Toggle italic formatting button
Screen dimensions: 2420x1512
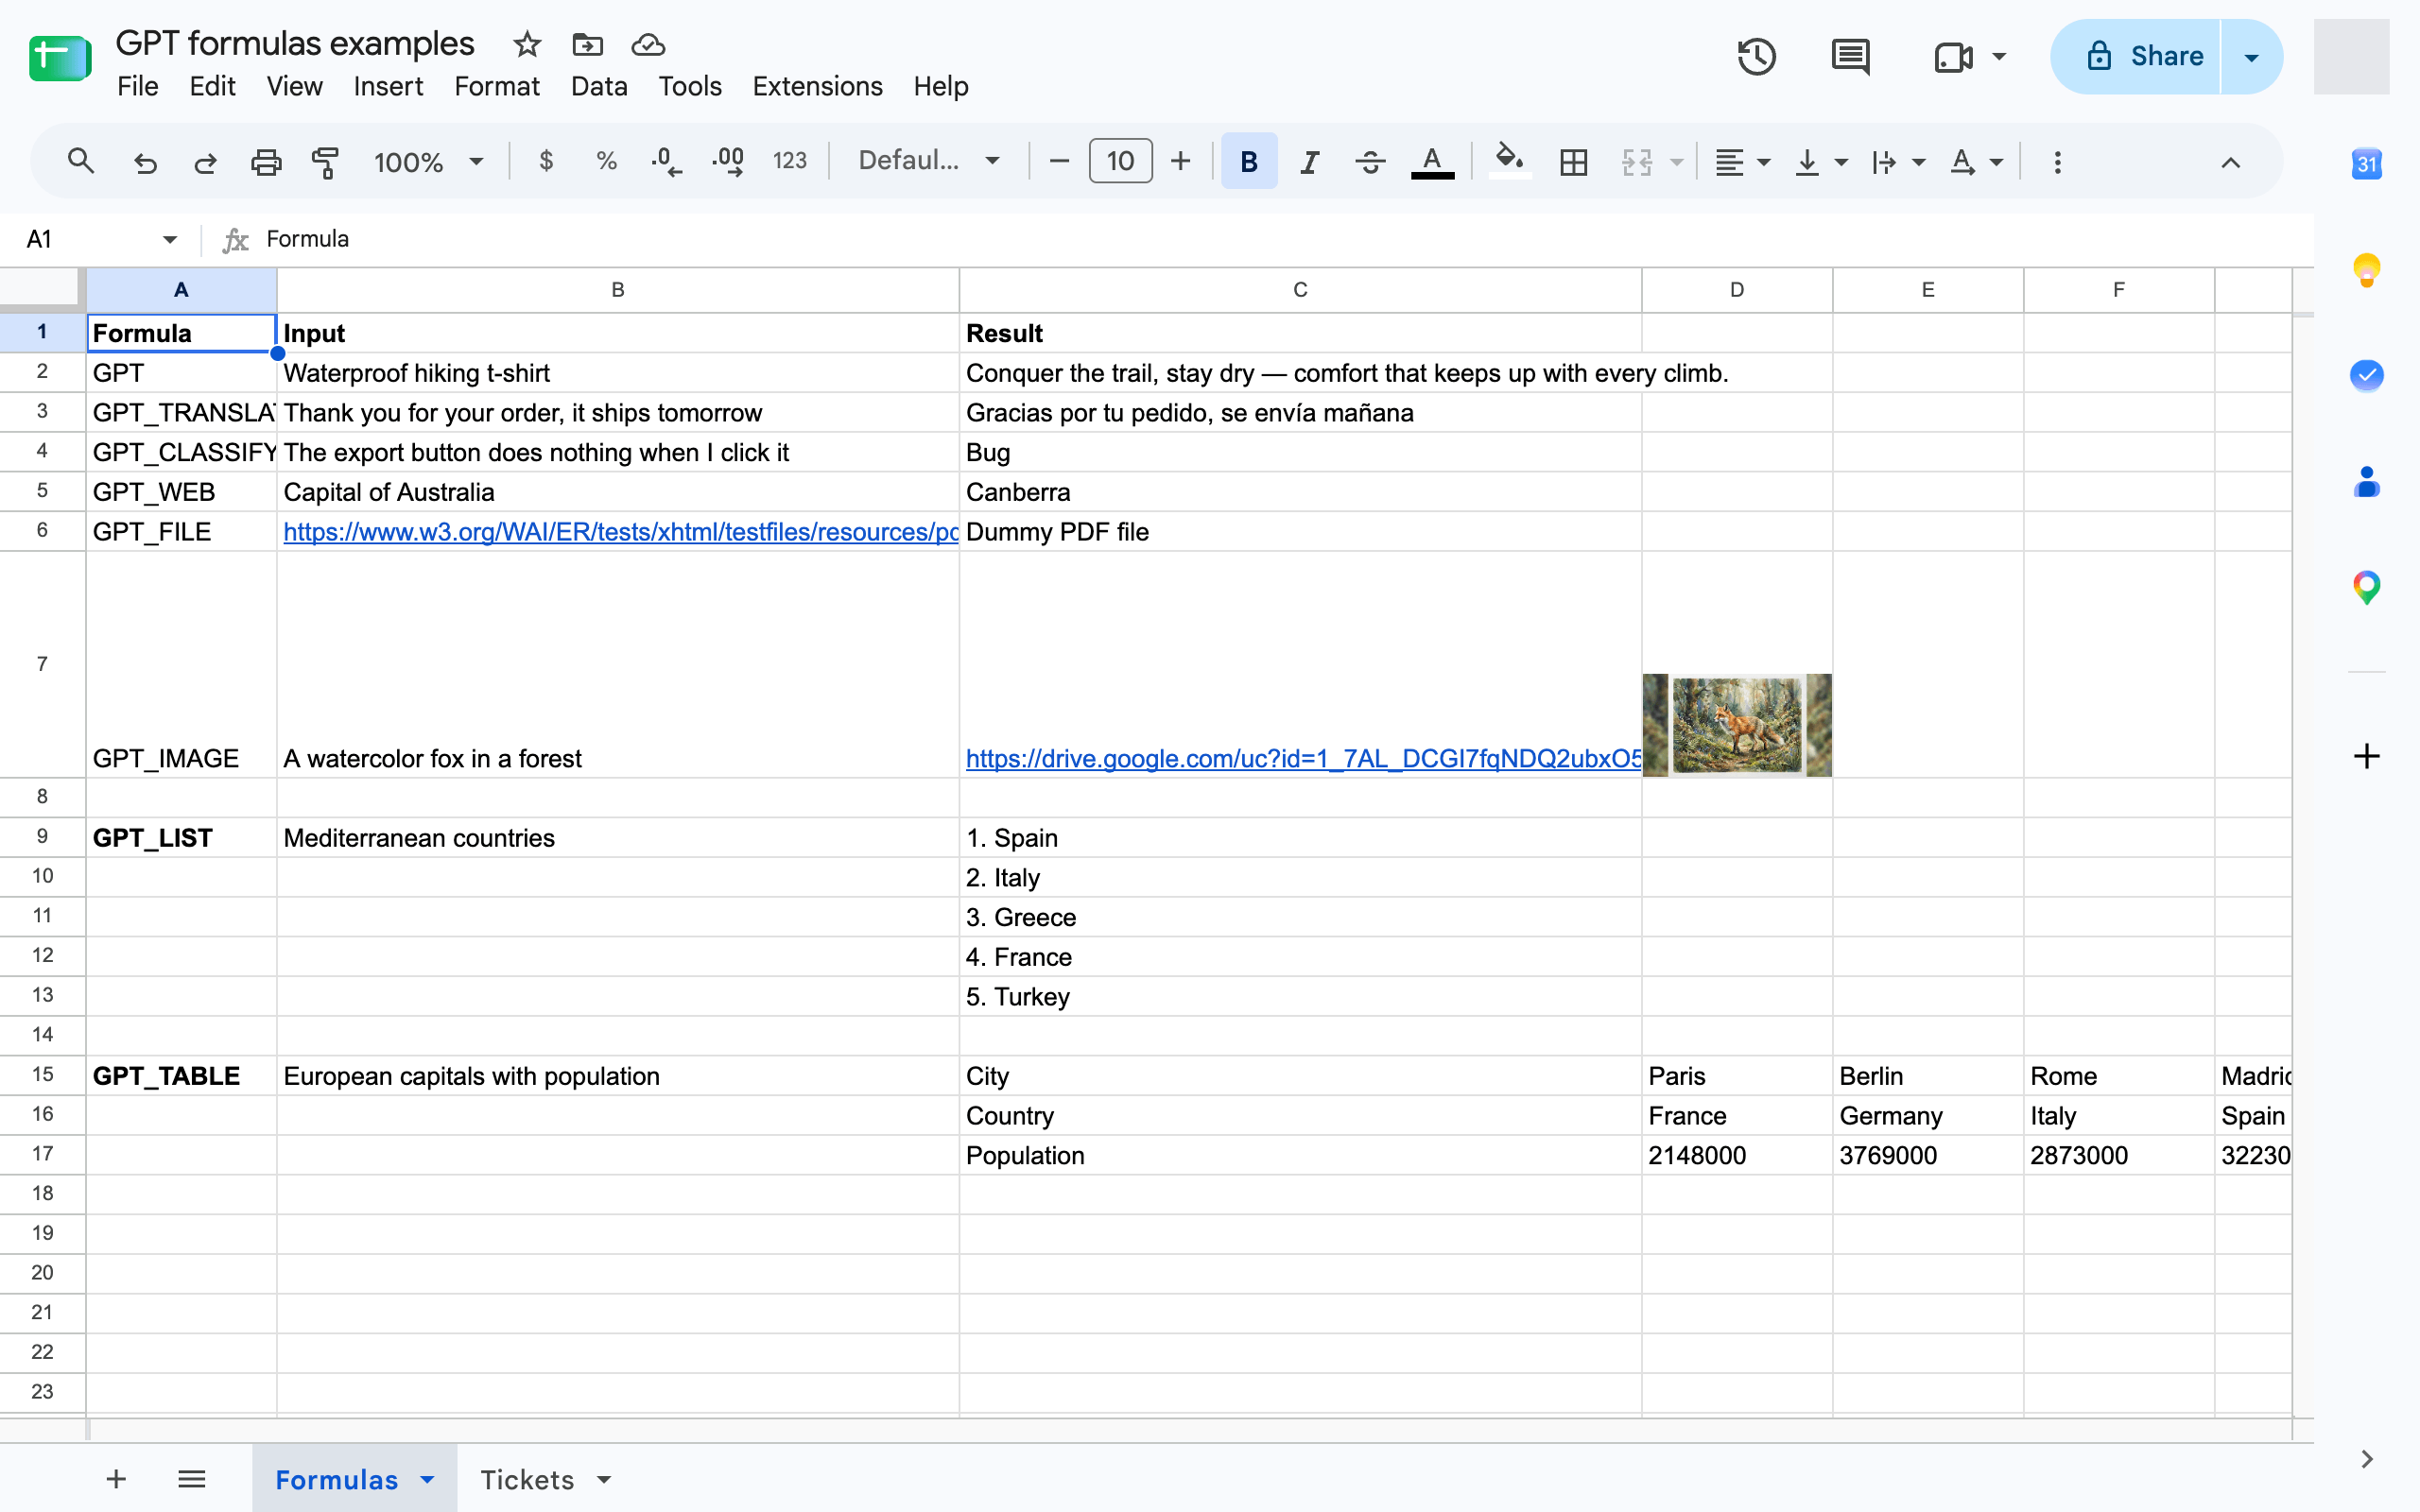1309,161
